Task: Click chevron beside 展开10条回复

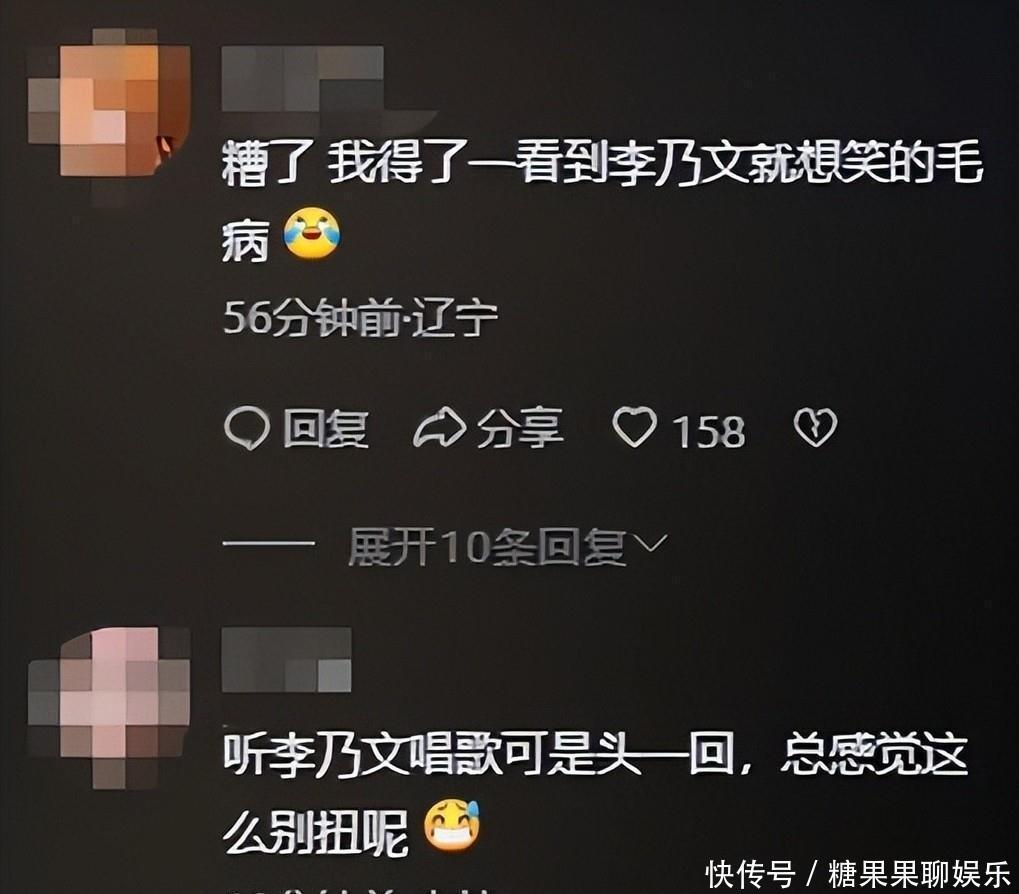Action: 650,543
